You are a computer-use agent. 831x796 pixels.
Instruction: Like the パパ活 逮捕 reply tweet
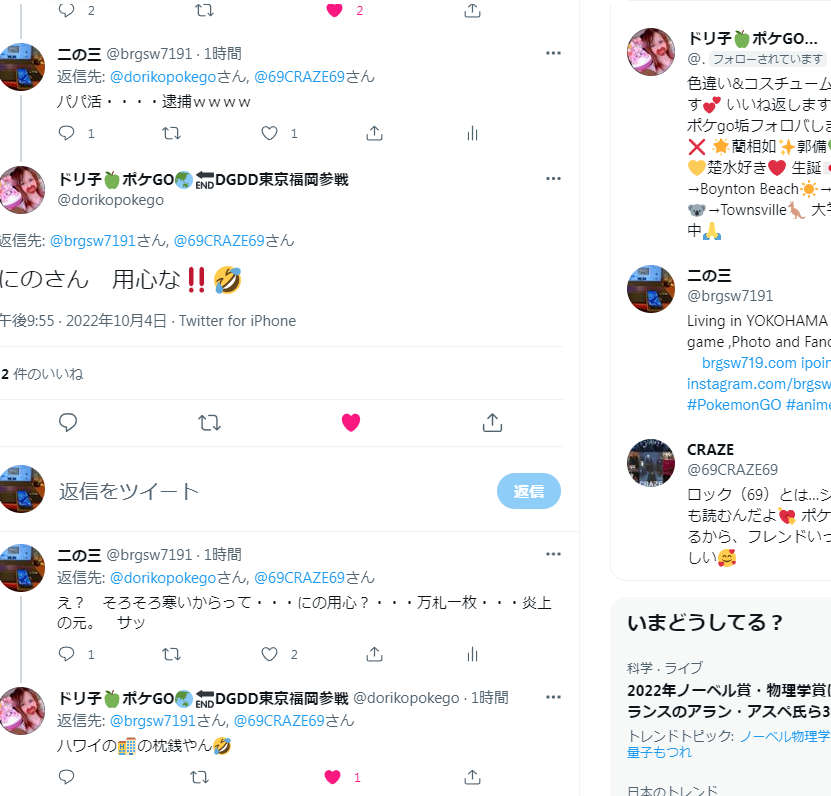[x=269, y=133]
